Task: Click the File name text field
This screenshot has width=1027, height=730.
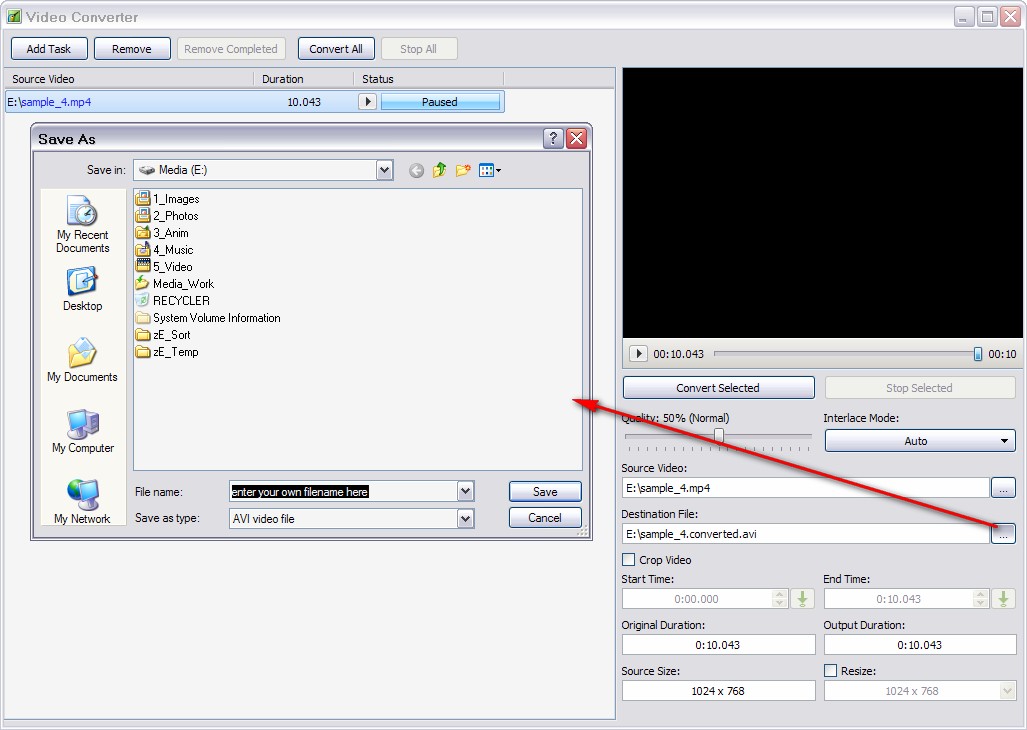Action: coord(342,492)
